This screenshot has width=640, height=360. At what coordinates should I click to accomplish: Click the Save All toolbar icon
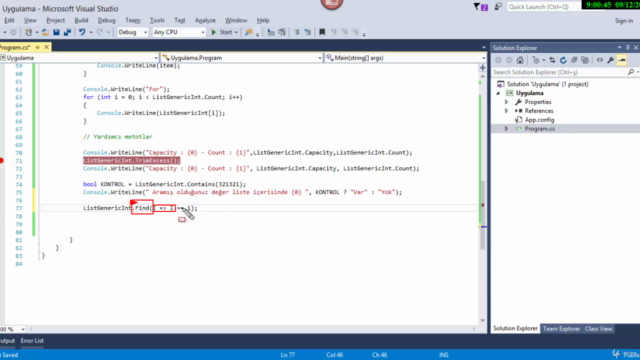coord(67,32)
